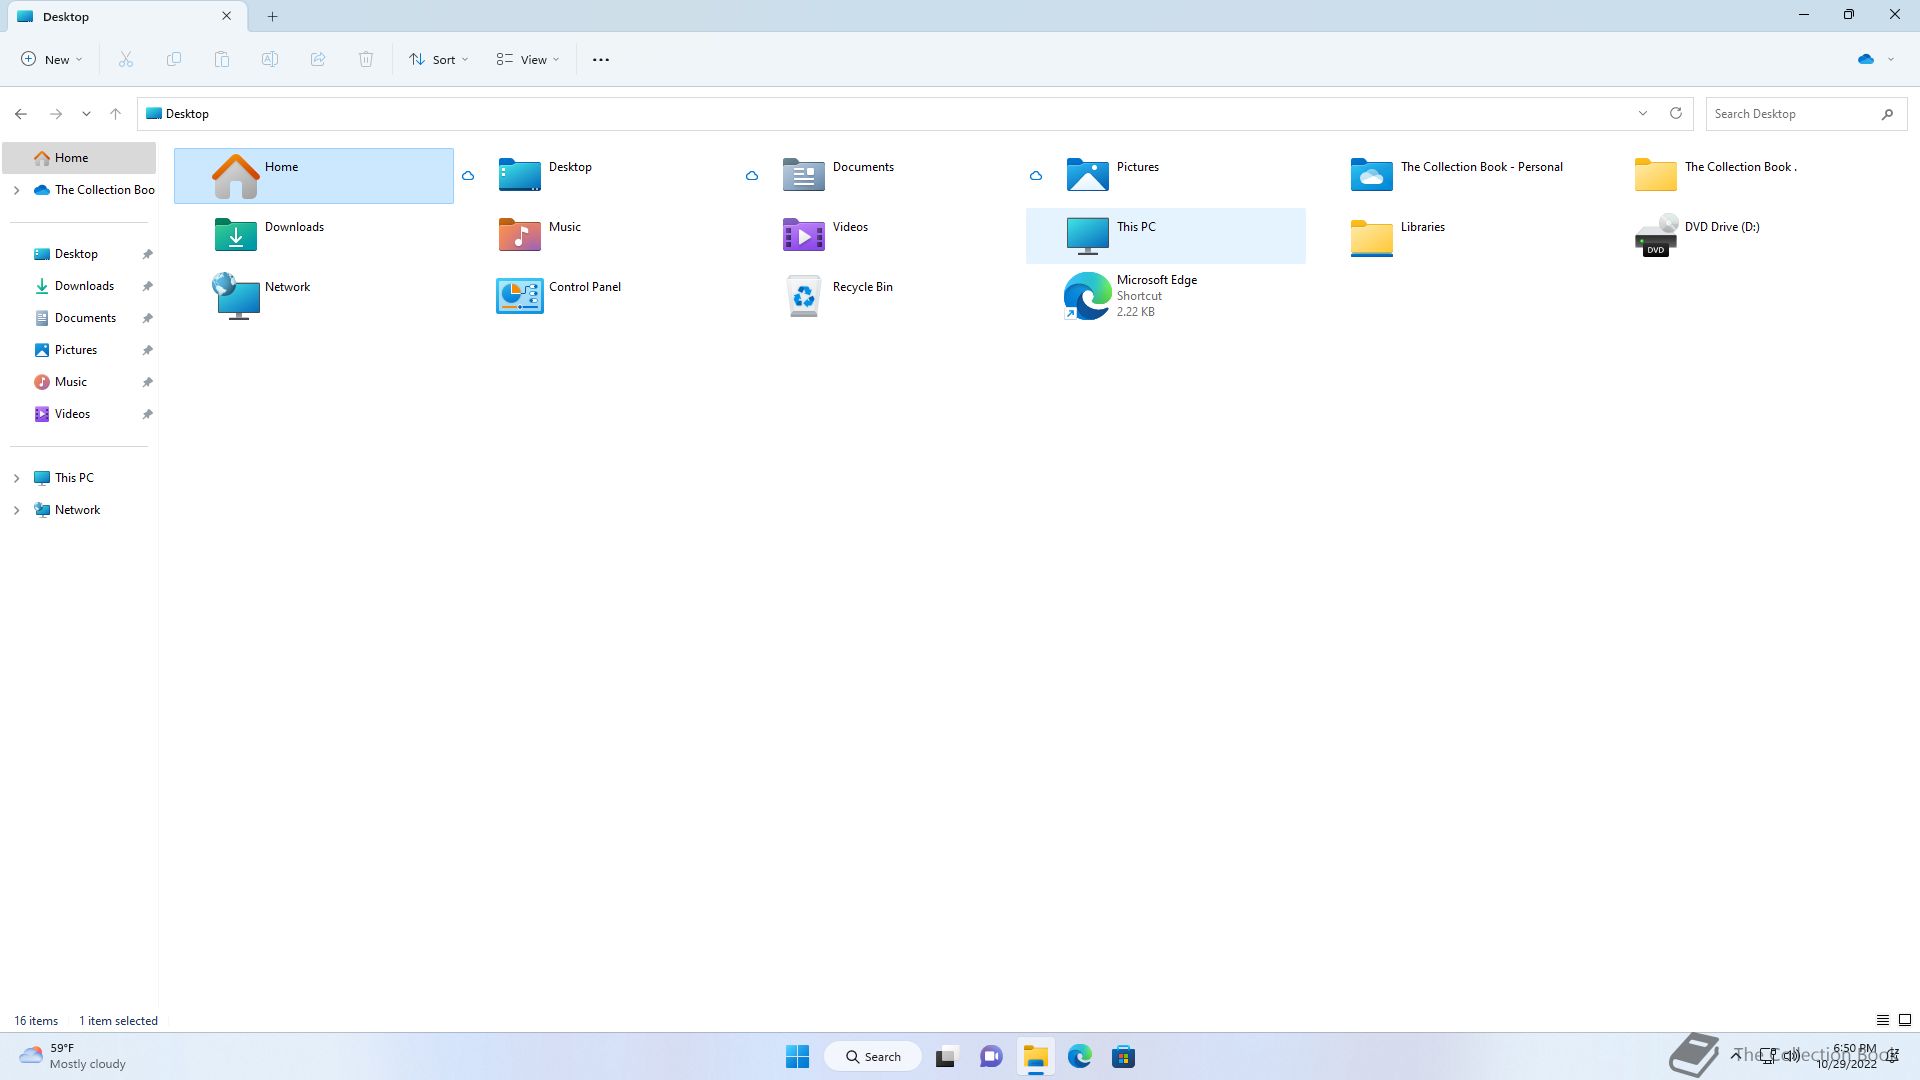Switch to details view layout toggle

(x=1882, y=1020)
